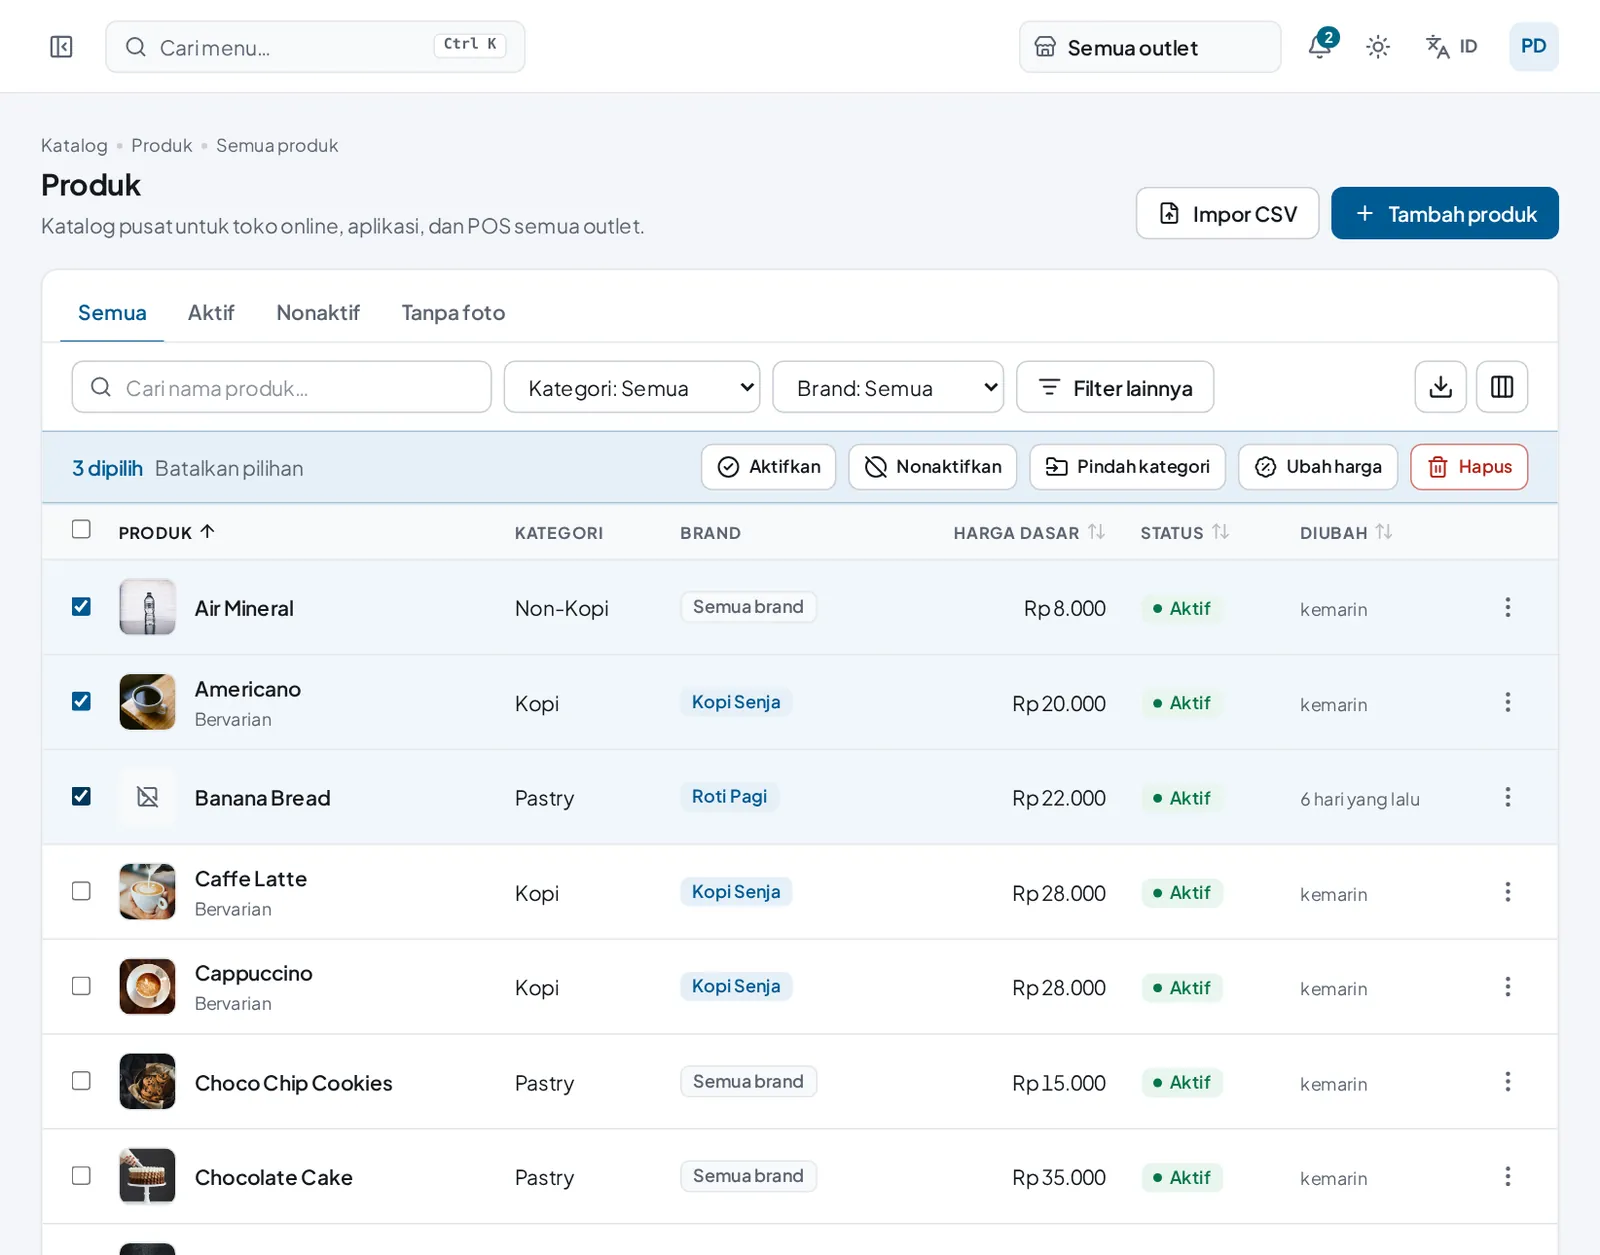Expand Filter lainnya options
Screen dimensions: 1600x1255
pos(1115,387)
